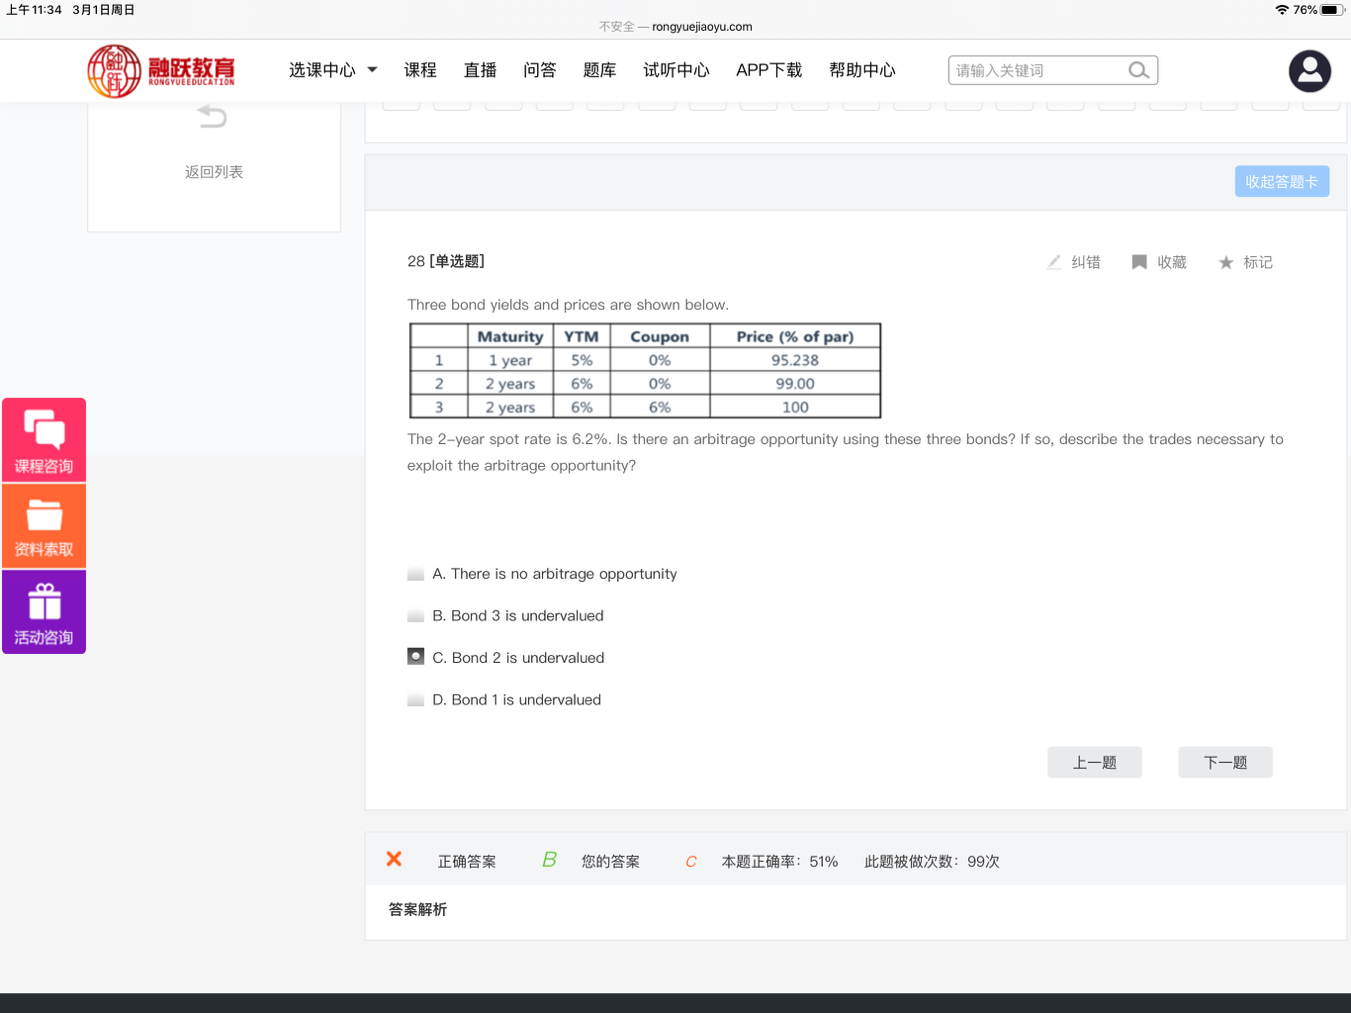The image size is (1351, 1013).
Task: Select option A no arbitrage opportunity
Action: click(x=416, y=574)
